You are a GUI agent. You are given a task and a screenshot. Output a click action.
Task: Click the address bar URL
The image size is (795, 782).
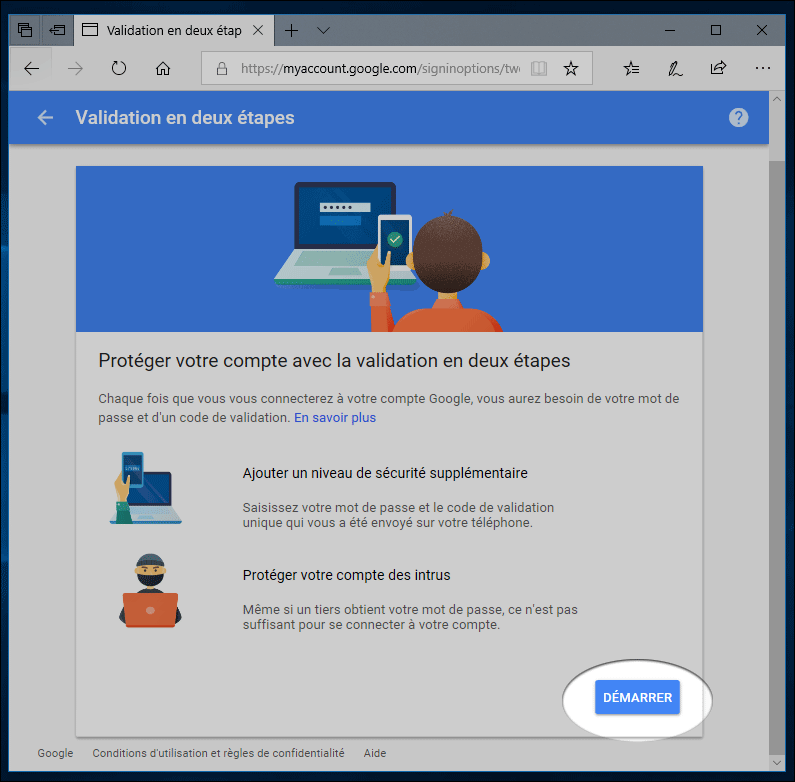click(380, 68)
